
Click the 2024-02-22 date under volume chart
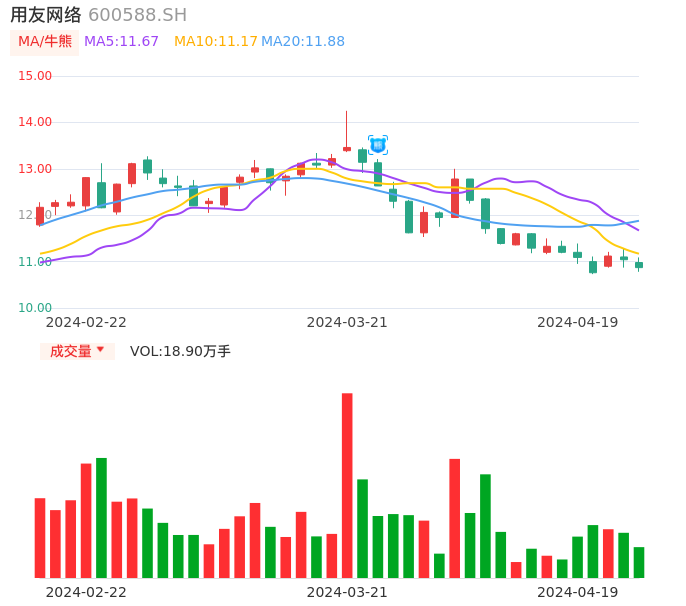pos(86,593)
